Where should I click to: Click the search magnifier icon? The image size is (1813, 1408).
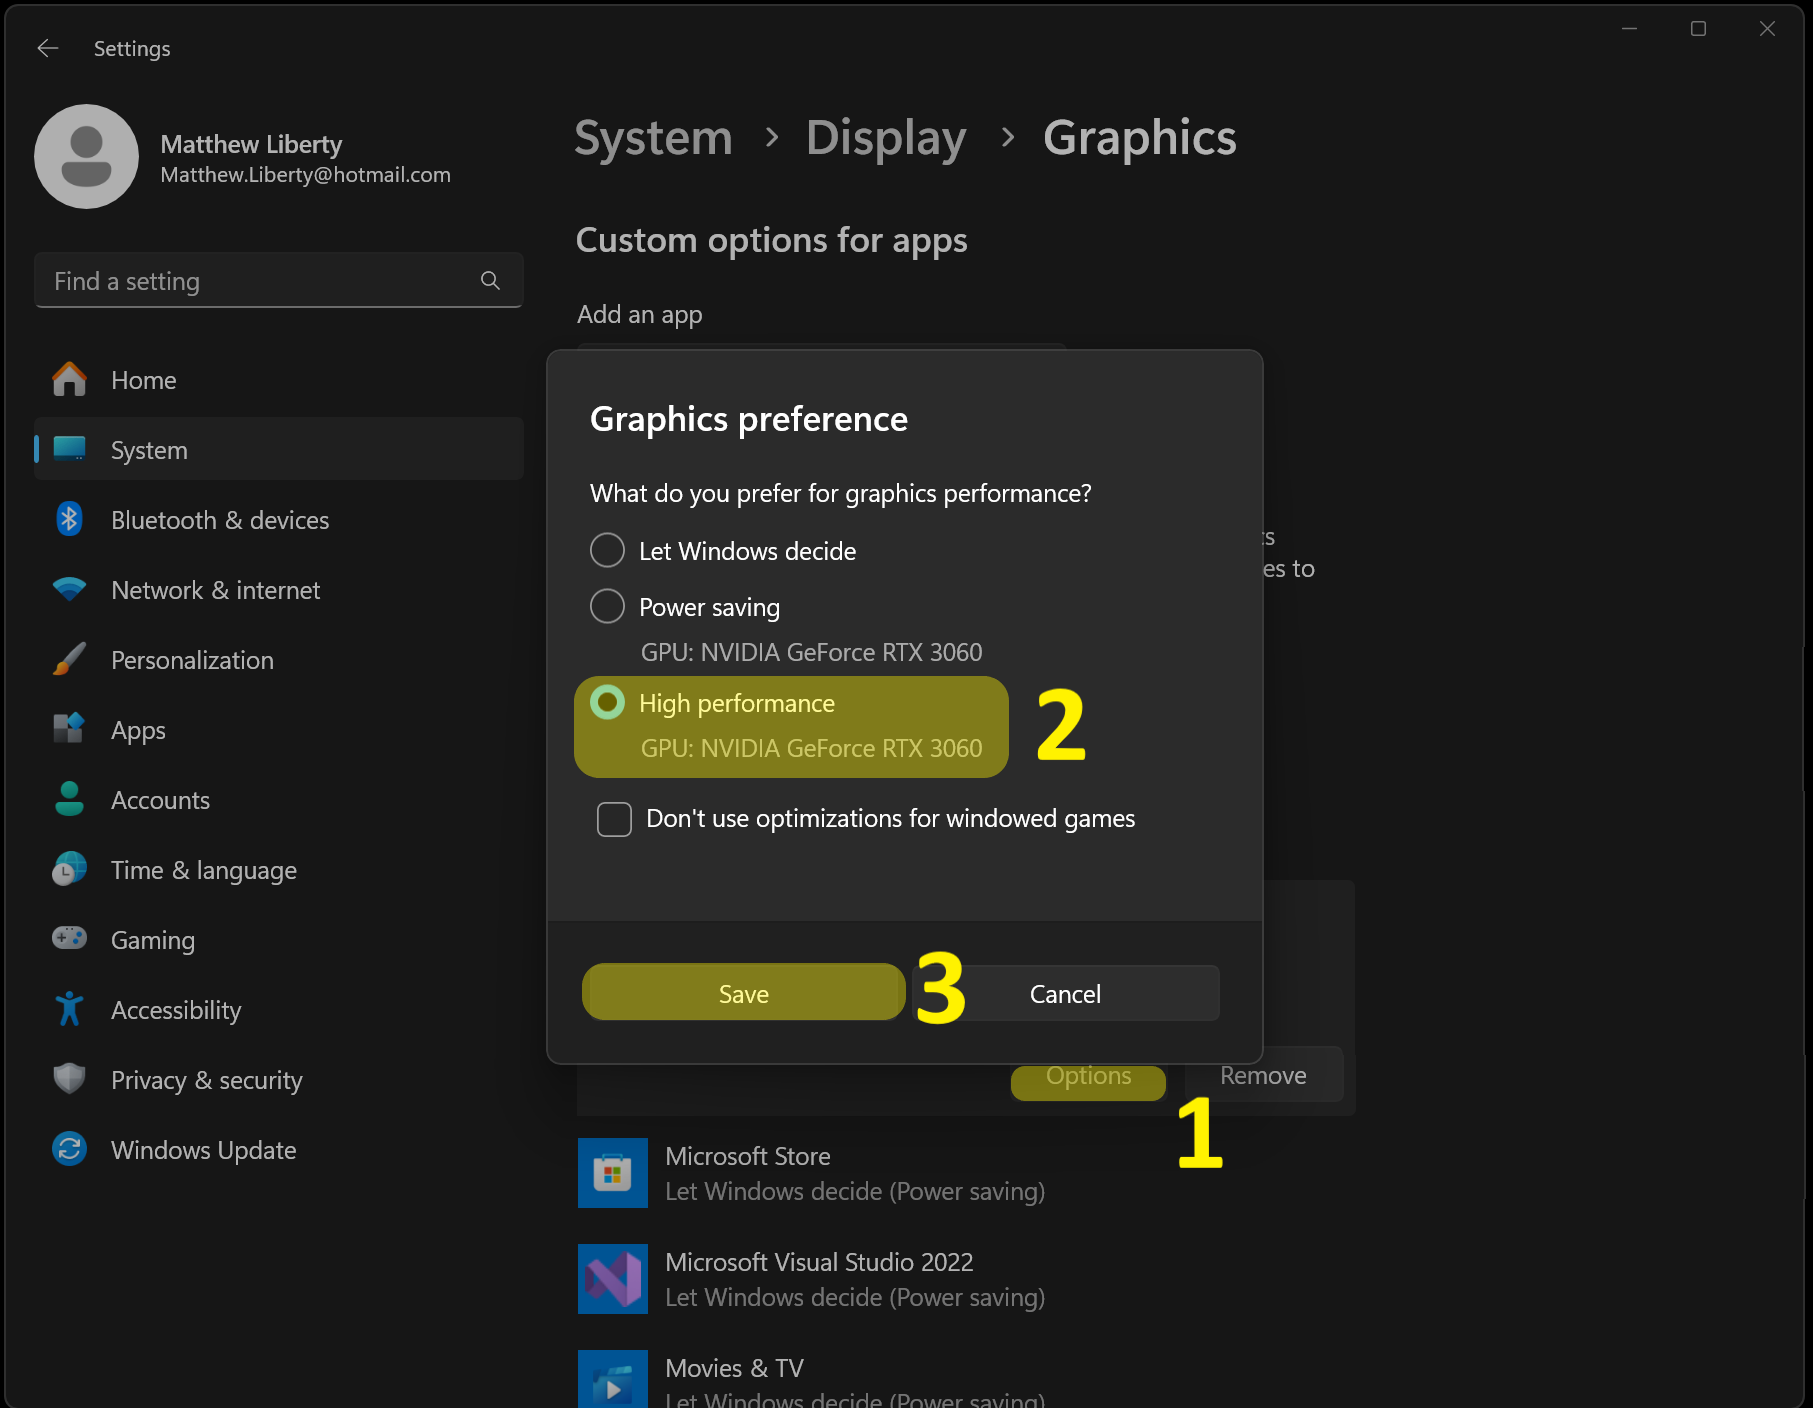[x=490, y=280]
